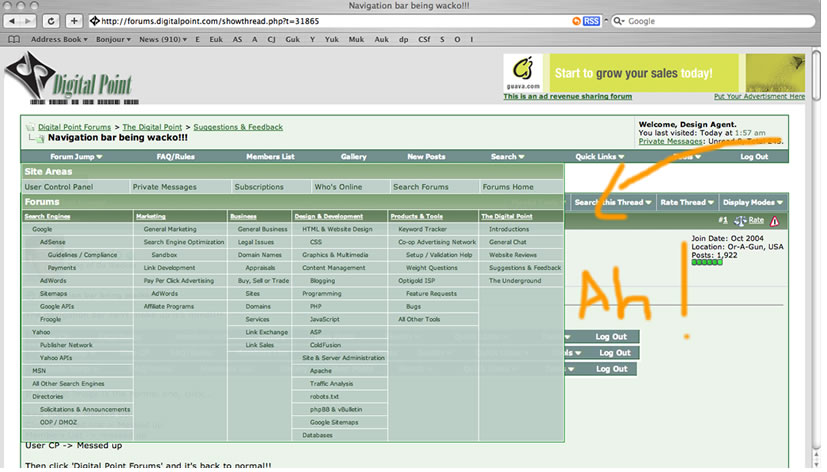Click the Rate link on post #1

click(x=756, y=220)
